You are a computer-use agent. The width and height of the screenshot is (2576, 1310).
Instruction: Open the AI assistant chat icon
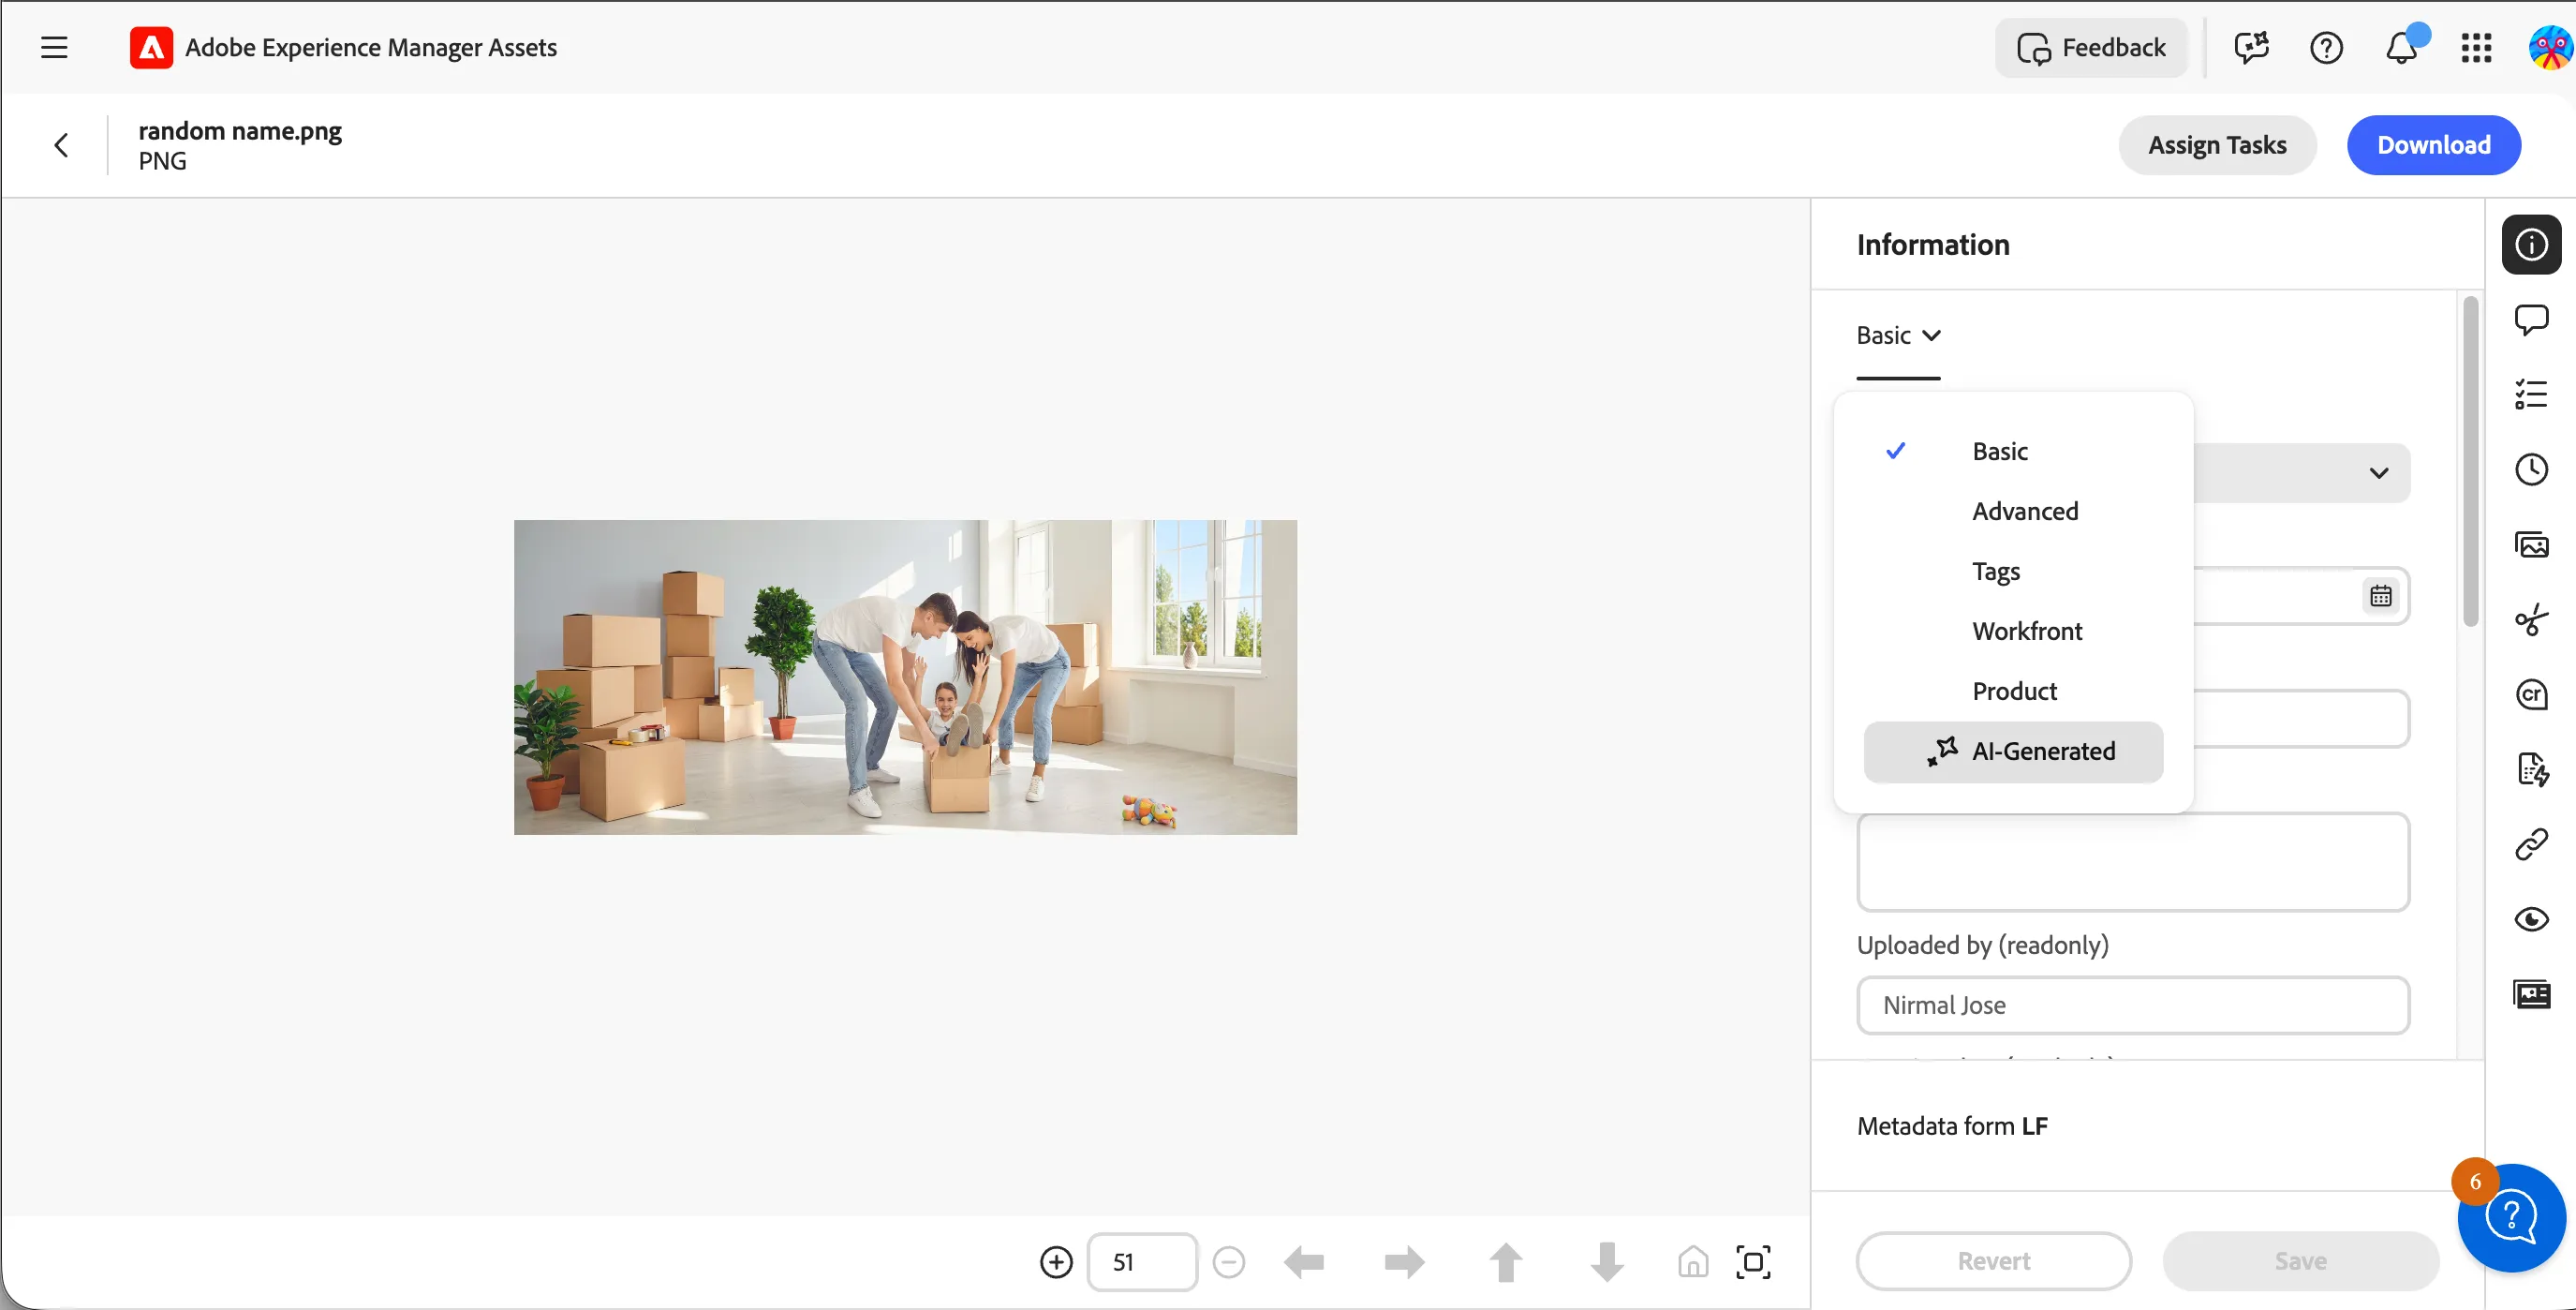[2251, 47]
